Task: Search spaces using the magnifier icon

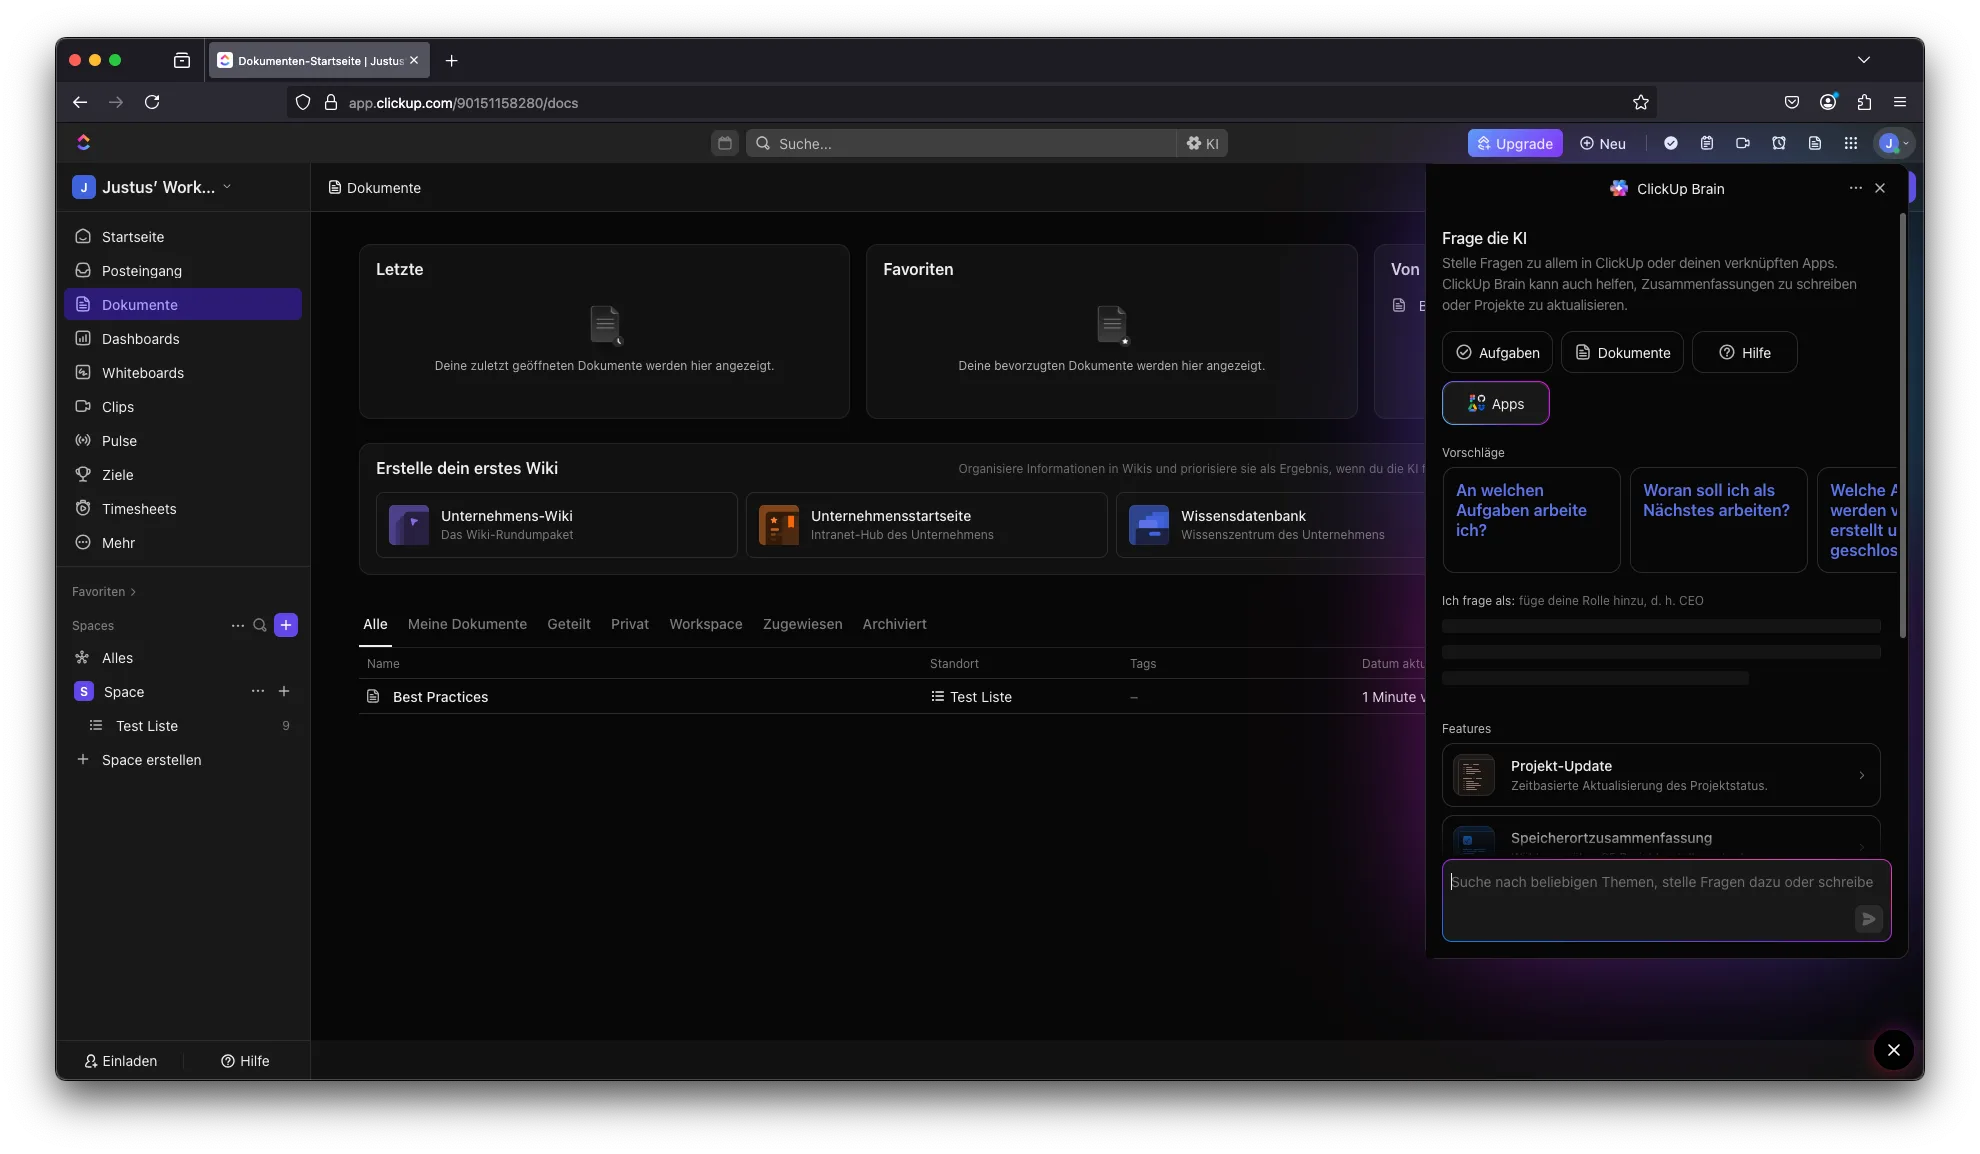Action: point(260,625)
